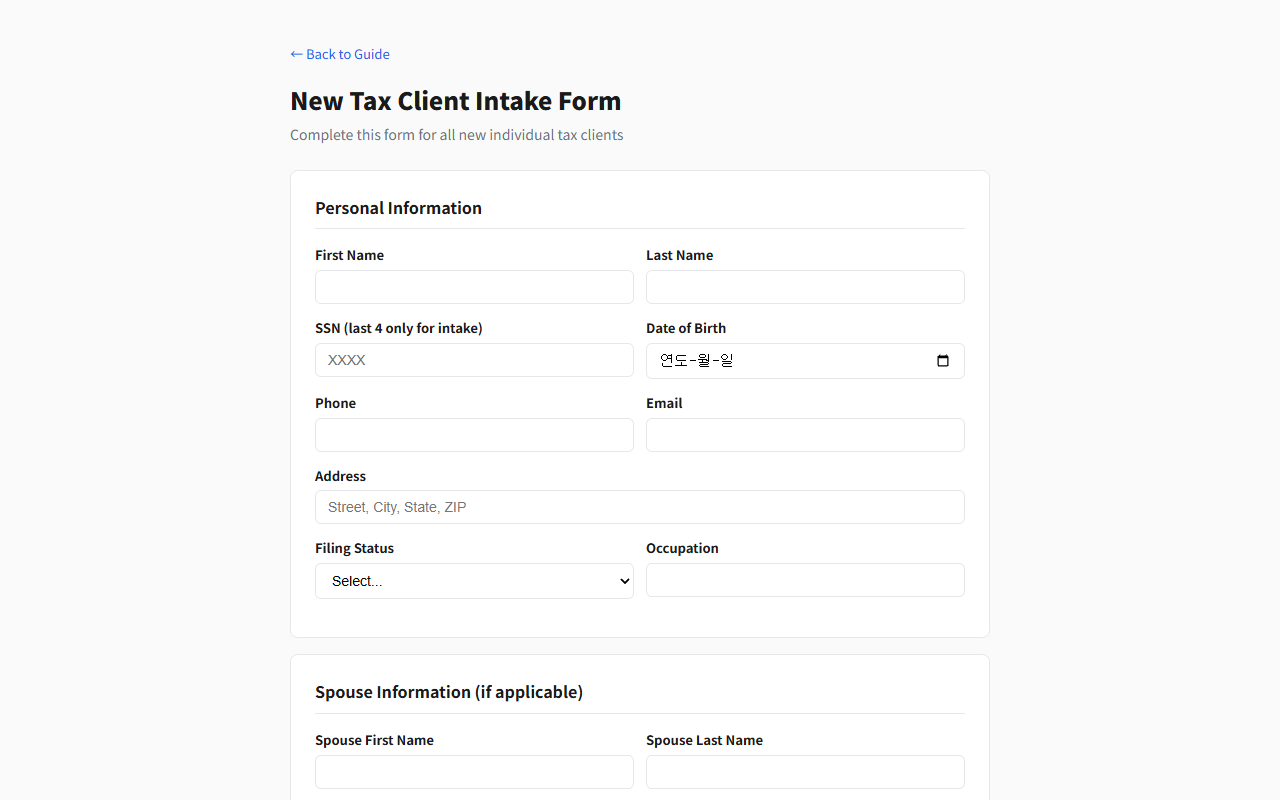Viewport: 1280px width, 800px height.
Task: Select the SSN last 4 input box
Action: 474,360
